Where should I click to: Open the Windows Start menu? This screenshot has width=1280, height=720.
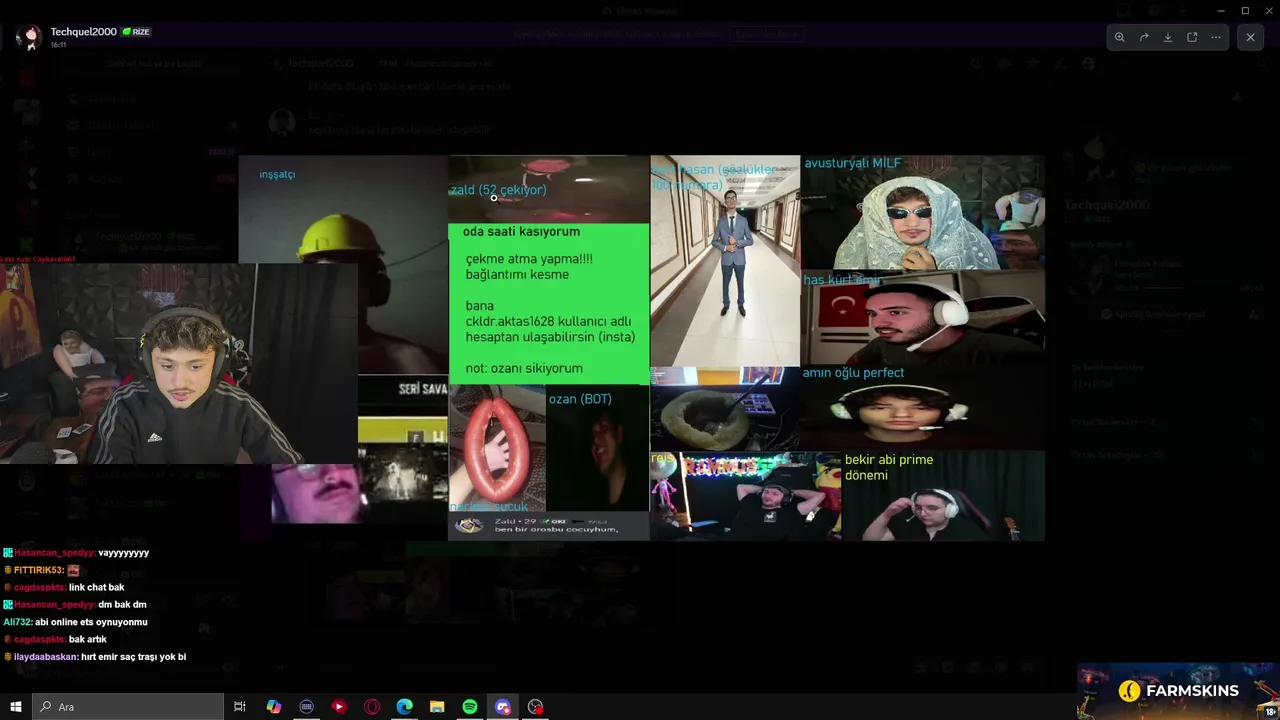[x=16, y=707]
